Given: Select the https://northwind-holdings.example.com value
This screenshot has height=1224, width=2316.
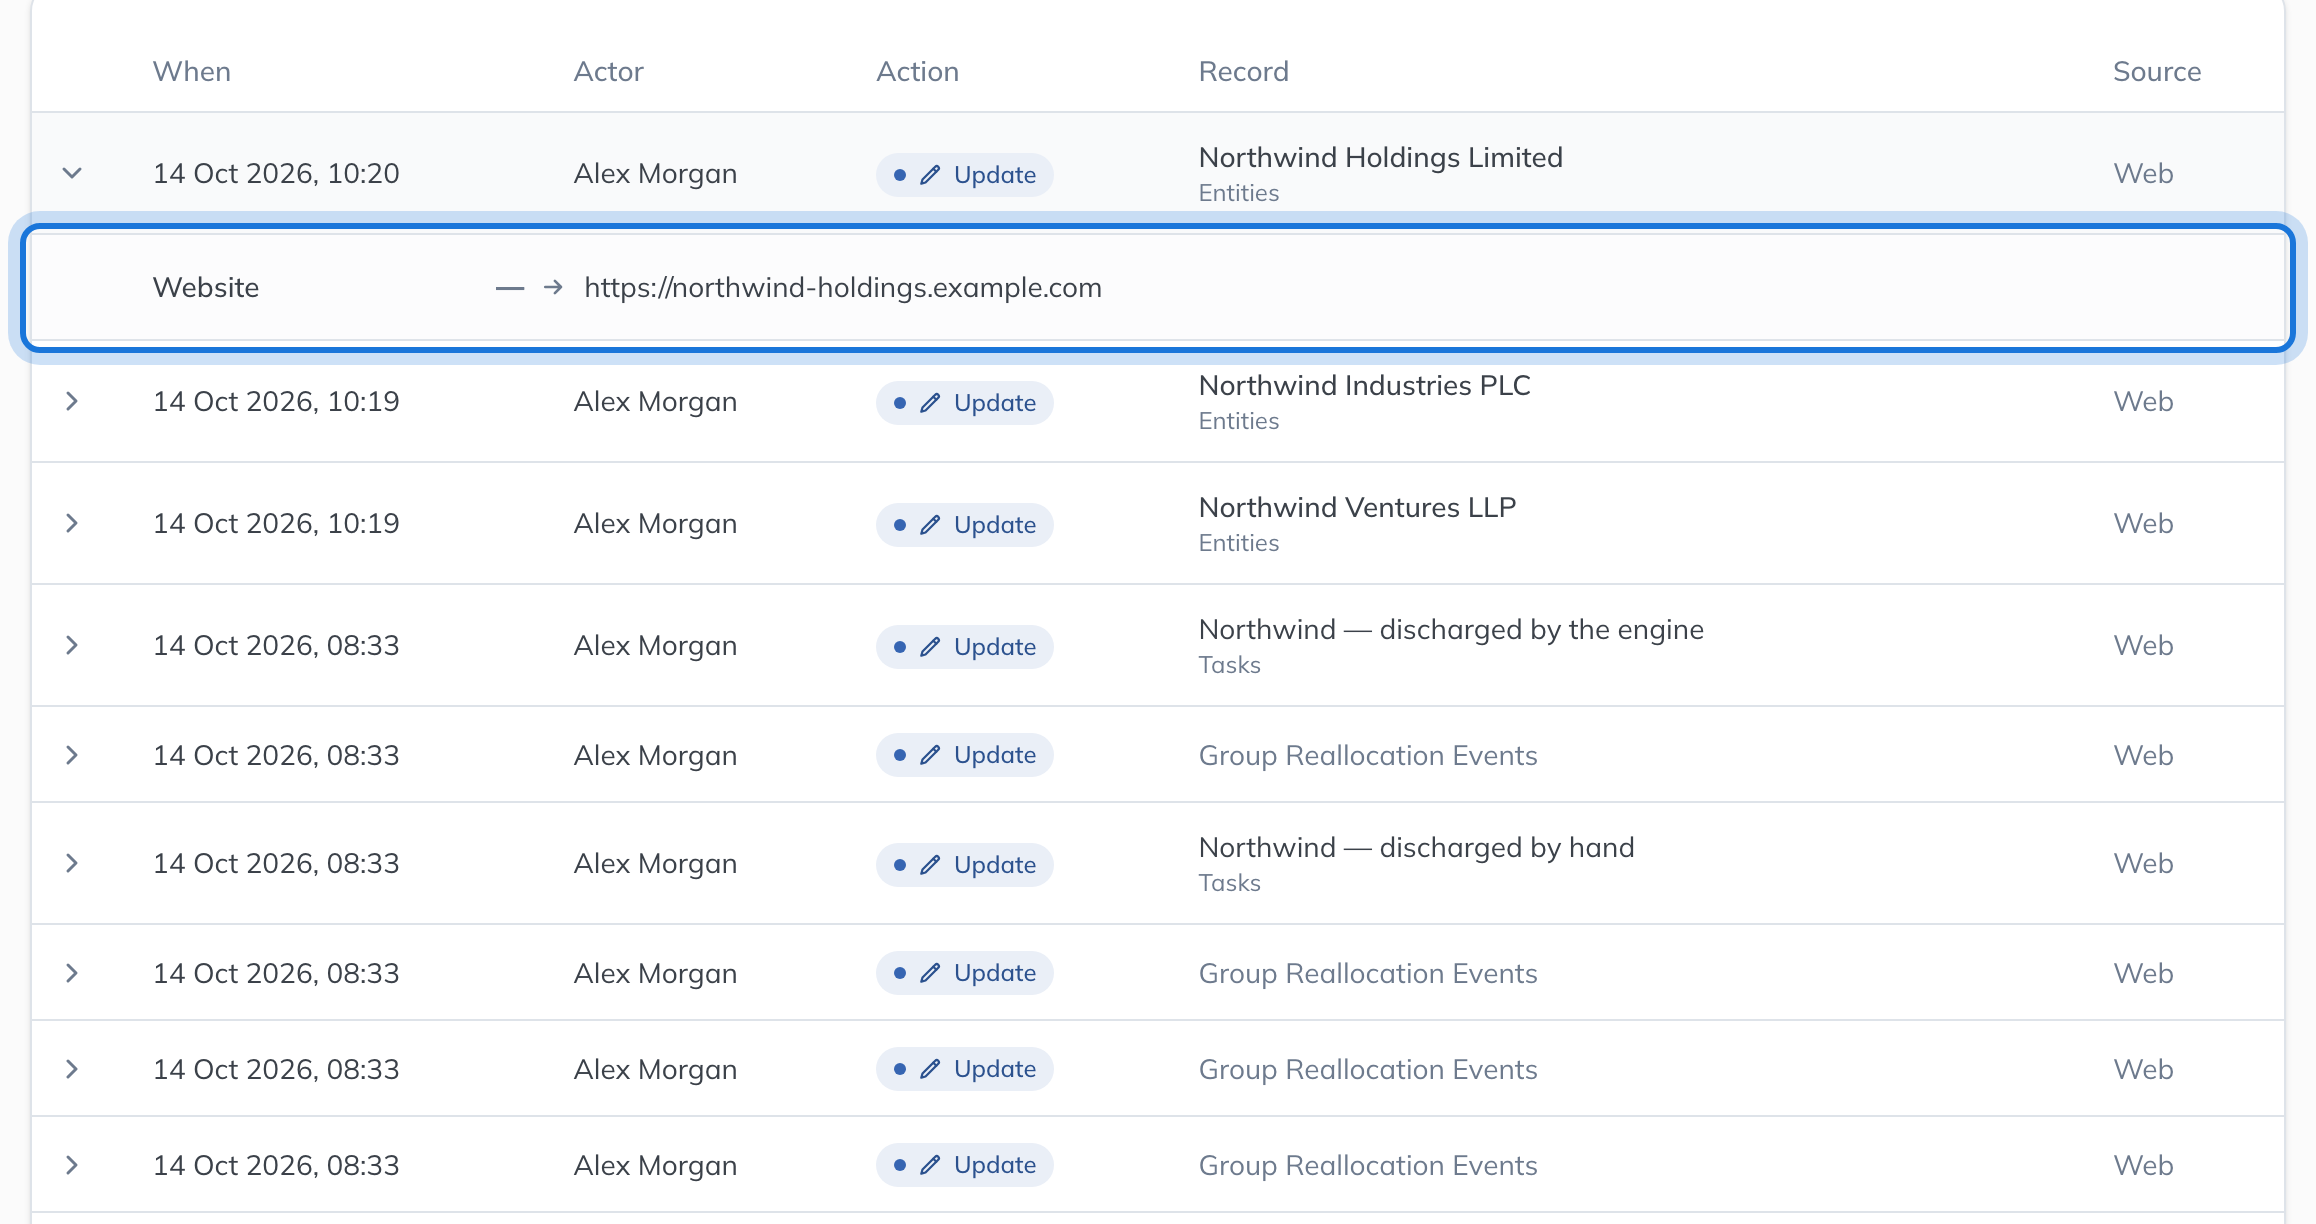Looking at the screenshot, I should coord(843,288).
